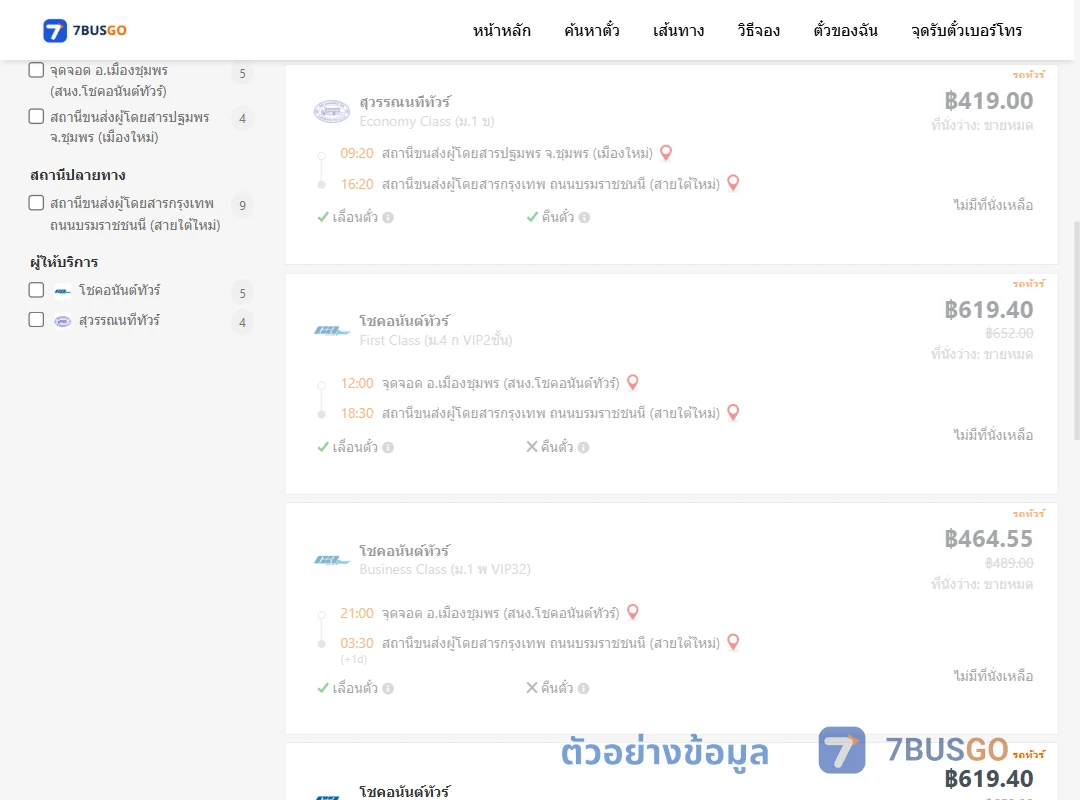Click เลื่อนตั๋ว info icon on 12:00 trip

pyautogui.click(x=388, y=448)
